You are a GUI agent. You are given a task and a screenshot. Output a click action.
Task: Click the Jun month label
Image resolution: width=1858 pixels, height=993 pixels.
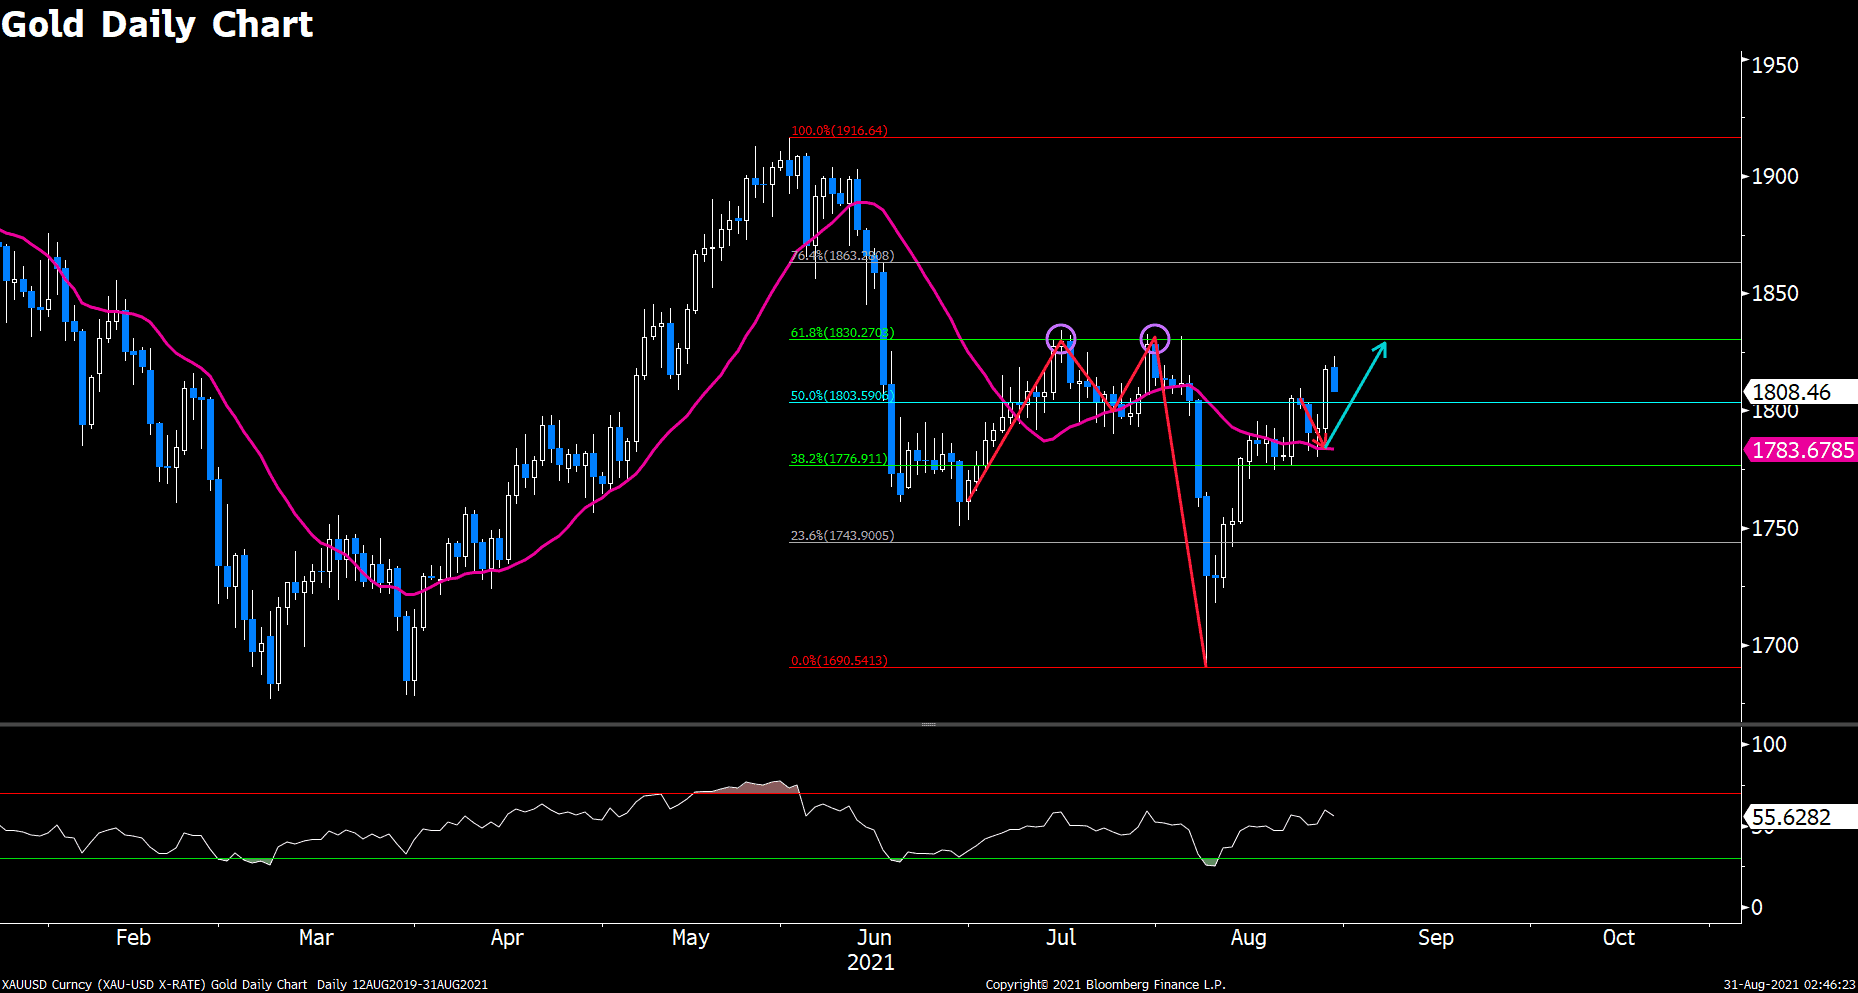tap(874, 938)
